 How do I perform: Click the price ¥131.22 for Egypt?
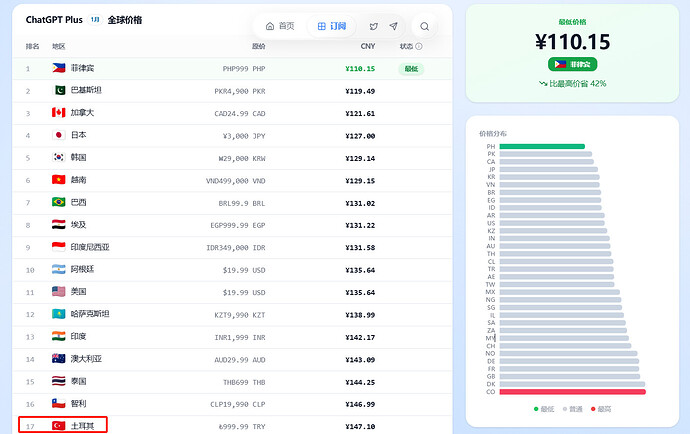pyautogui.click(x=360, y=225)
